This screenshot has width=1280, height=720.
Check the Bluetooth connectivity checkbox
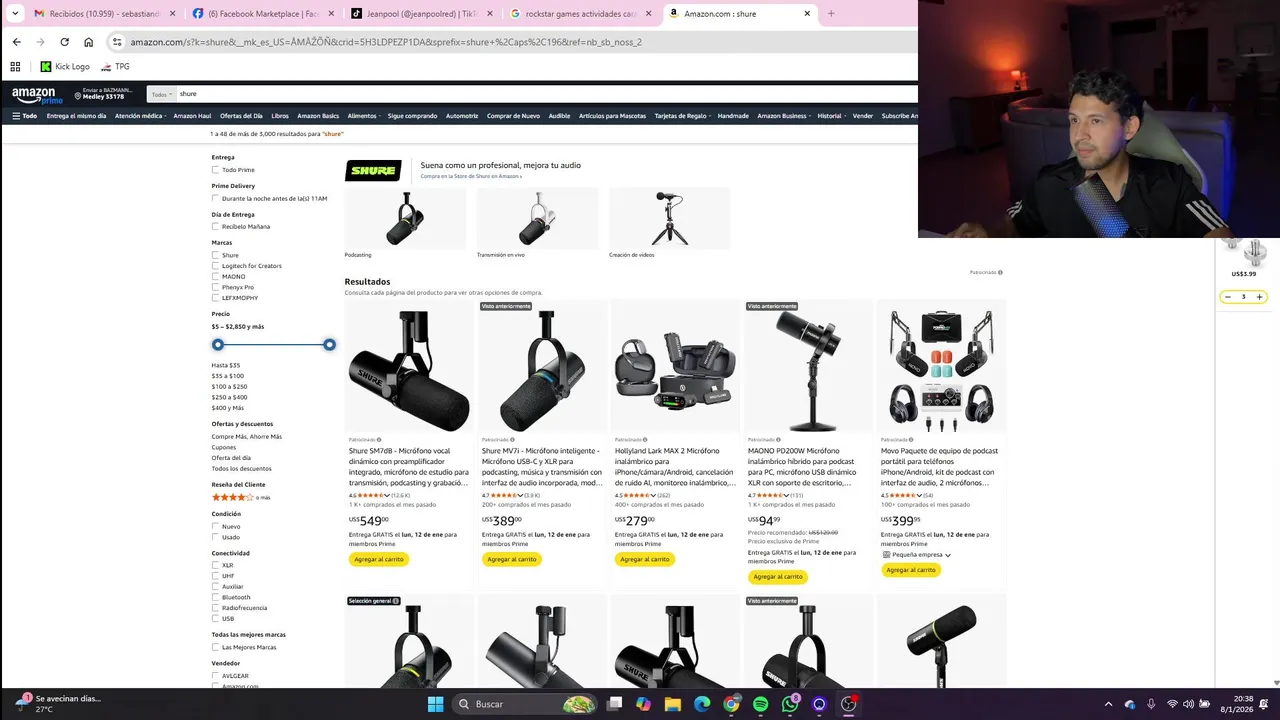pyautogui.click(x=215, y=597)
